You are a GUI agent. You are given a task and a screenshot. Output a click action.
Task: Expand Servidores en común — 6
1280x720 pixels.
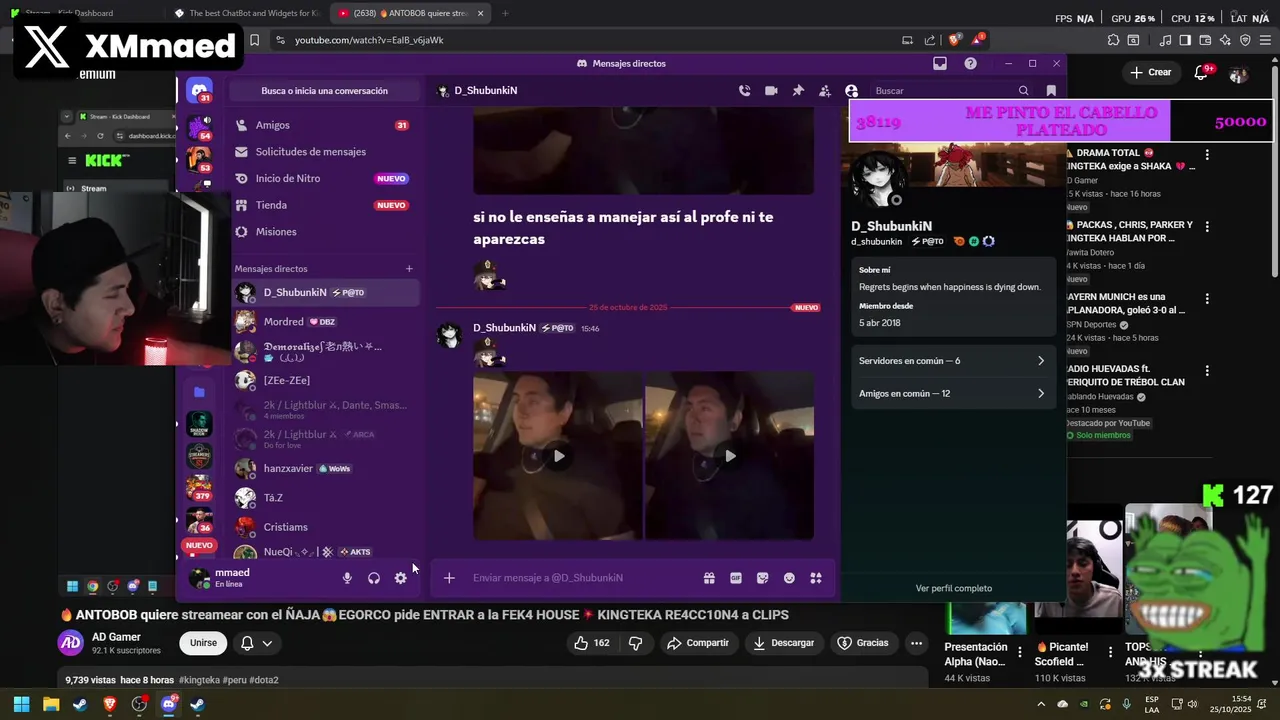[x=952, y=361]
